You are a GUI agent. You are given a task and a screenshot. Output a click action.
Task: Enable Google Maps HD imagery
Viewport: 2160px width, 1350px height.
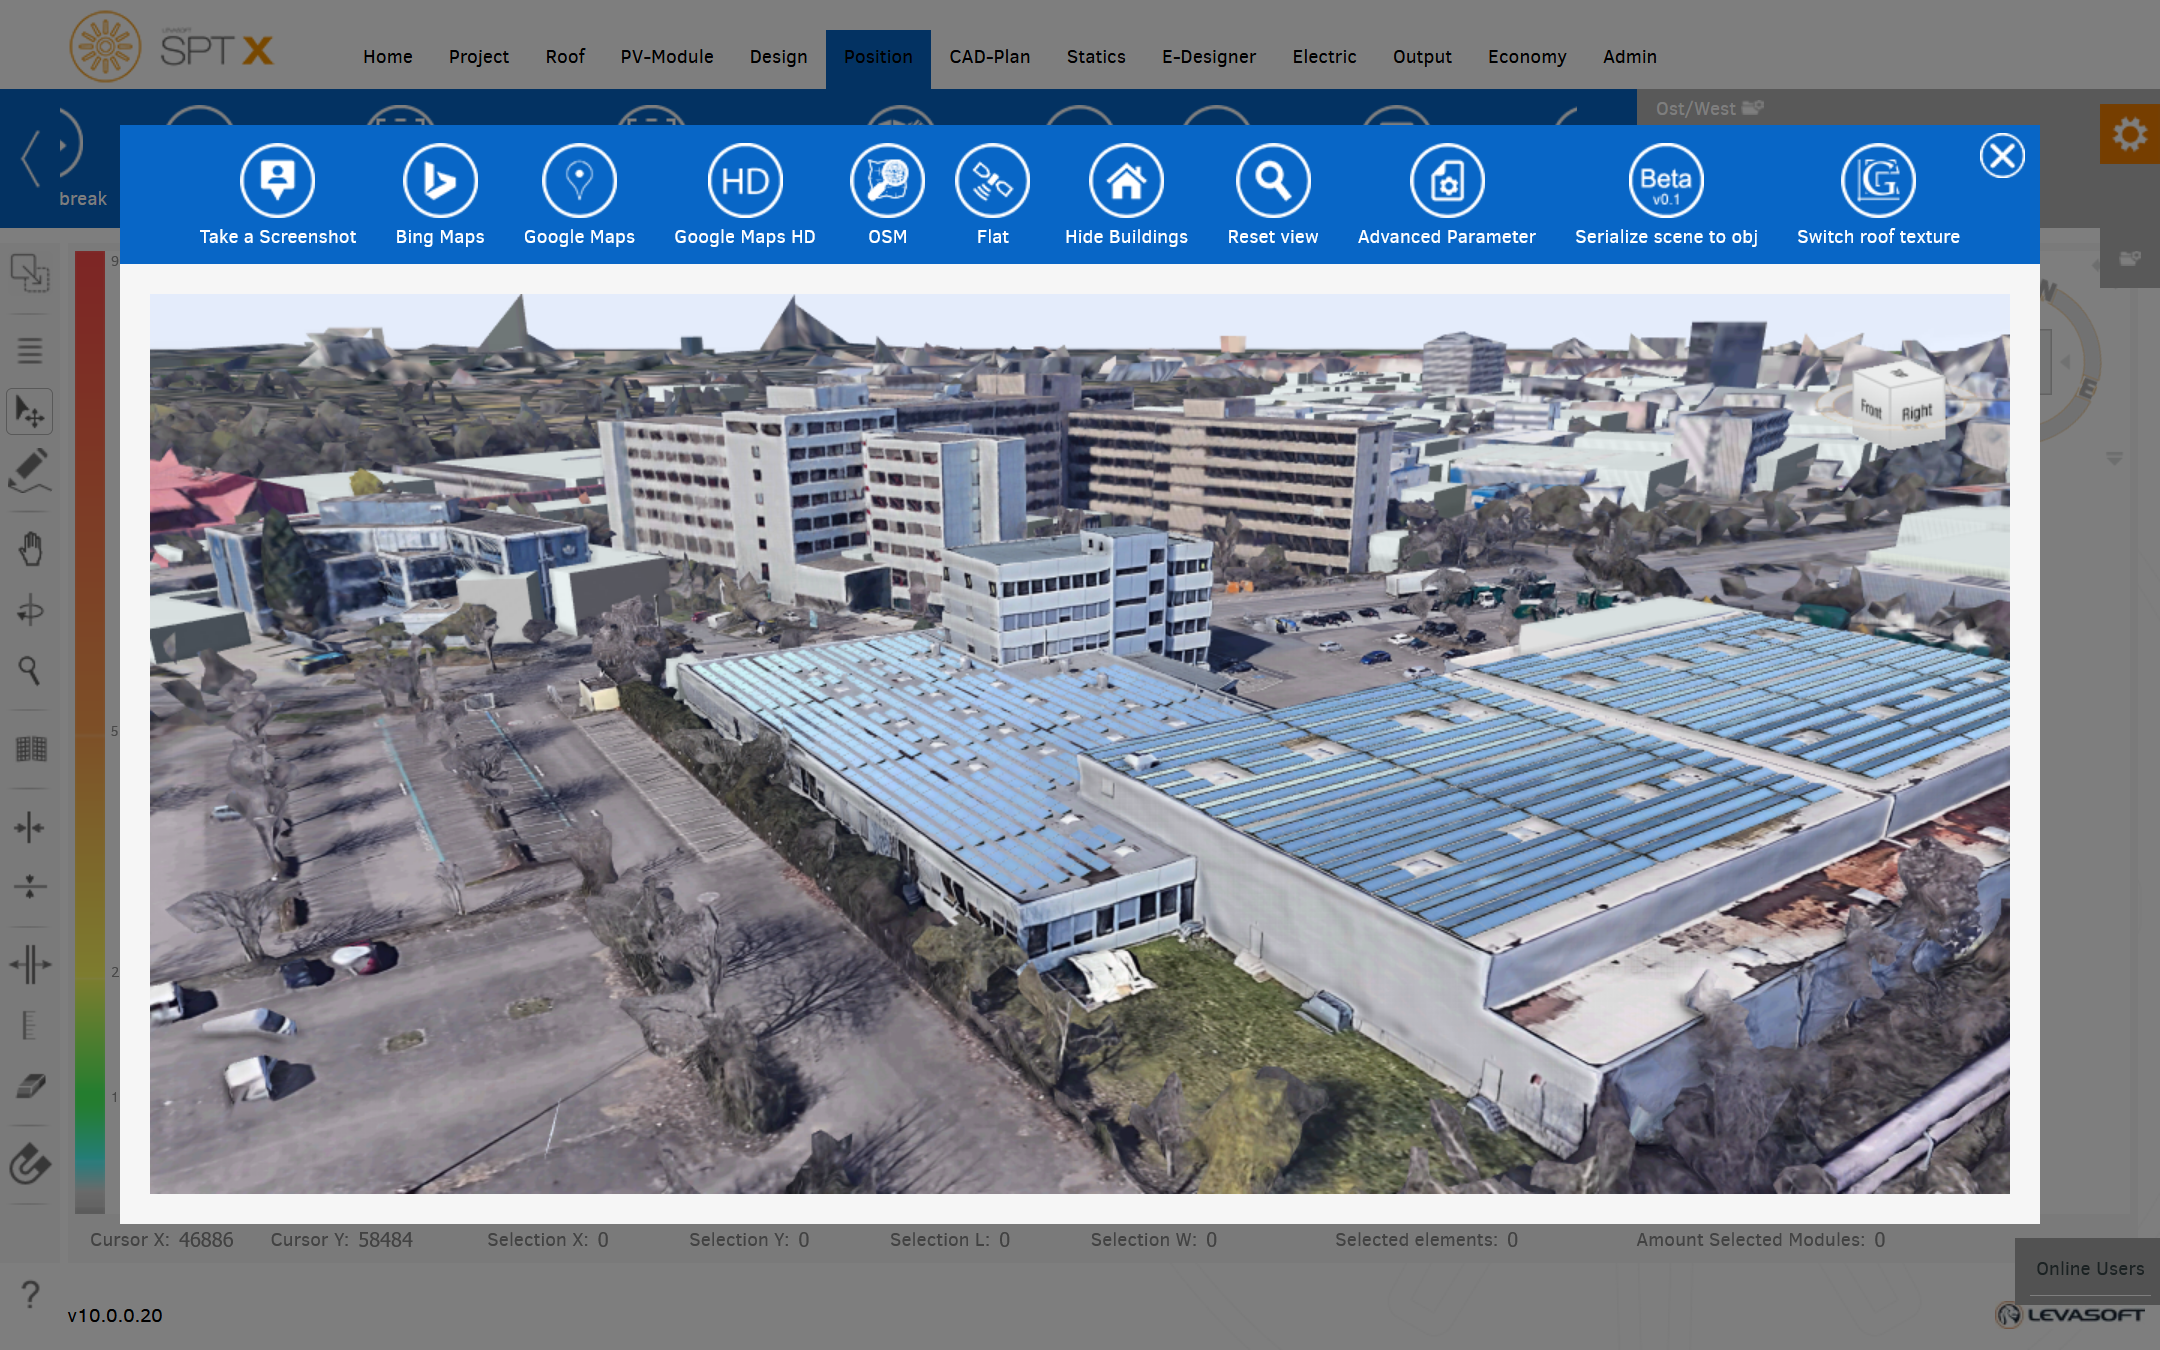click(744, 181)
